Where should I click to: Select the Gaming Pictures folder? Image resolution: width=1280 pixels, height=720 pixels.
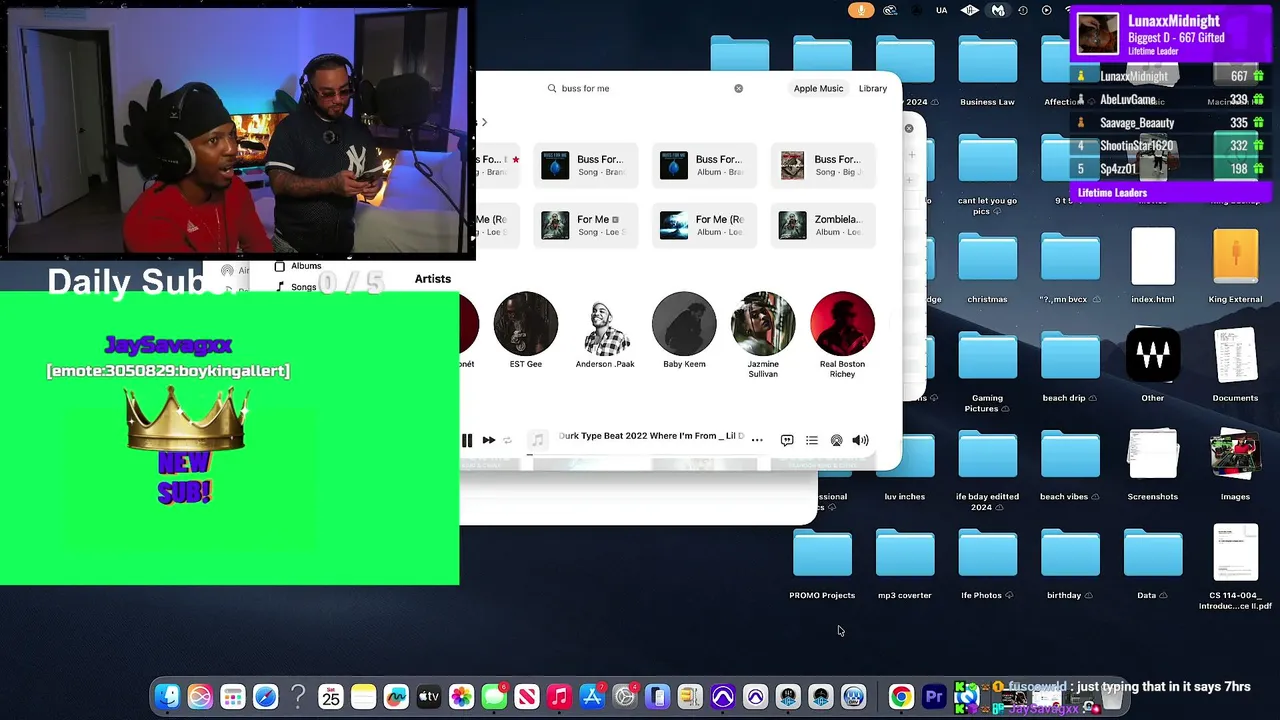pos(987,372)
